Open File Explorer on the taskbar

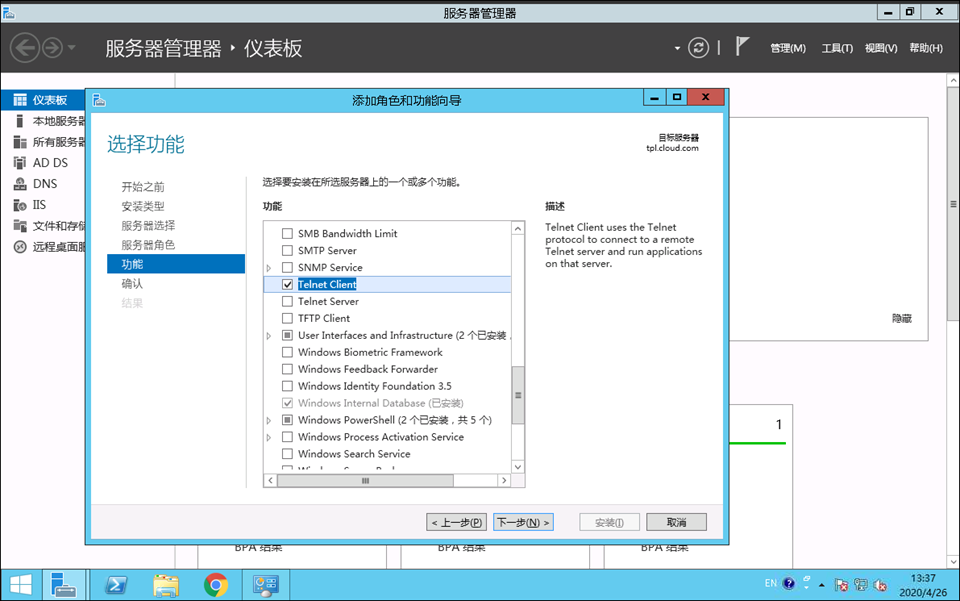coord(166,585)
